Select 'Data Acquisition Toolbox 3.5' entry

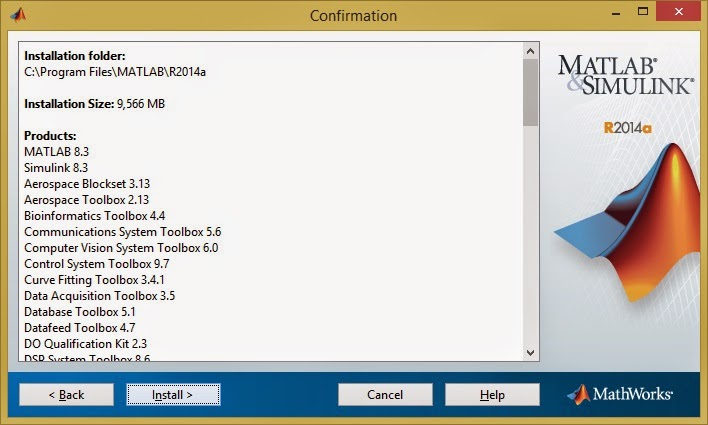(99, 296)
